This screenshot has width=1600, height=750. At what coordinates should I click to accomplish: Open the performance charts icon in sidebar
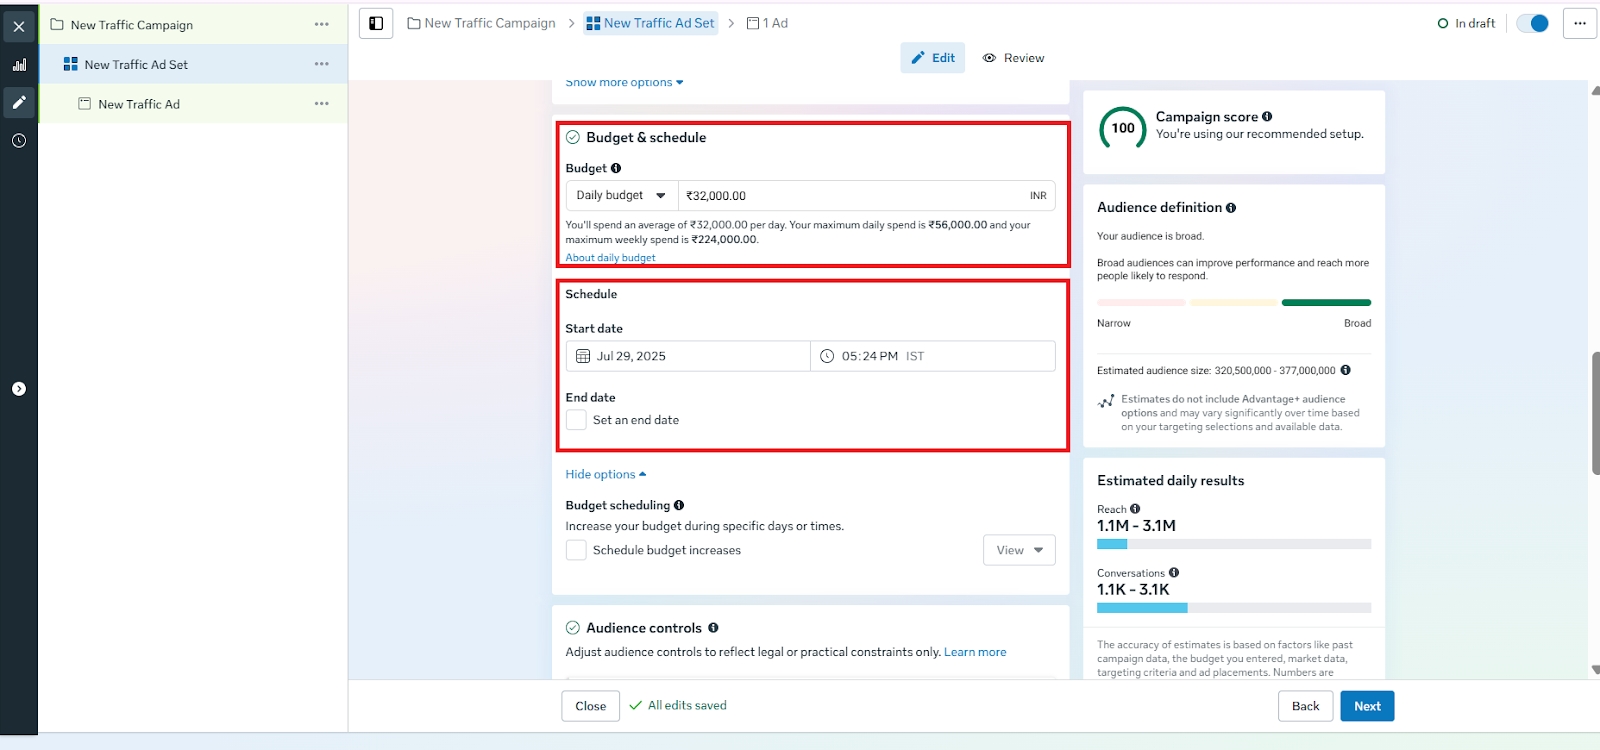[x=19, y=65]
